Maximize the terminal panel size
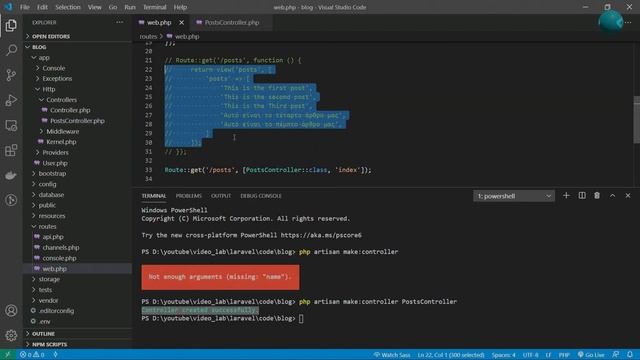Screen dimensions: 640x360 (x=613, y=196)
